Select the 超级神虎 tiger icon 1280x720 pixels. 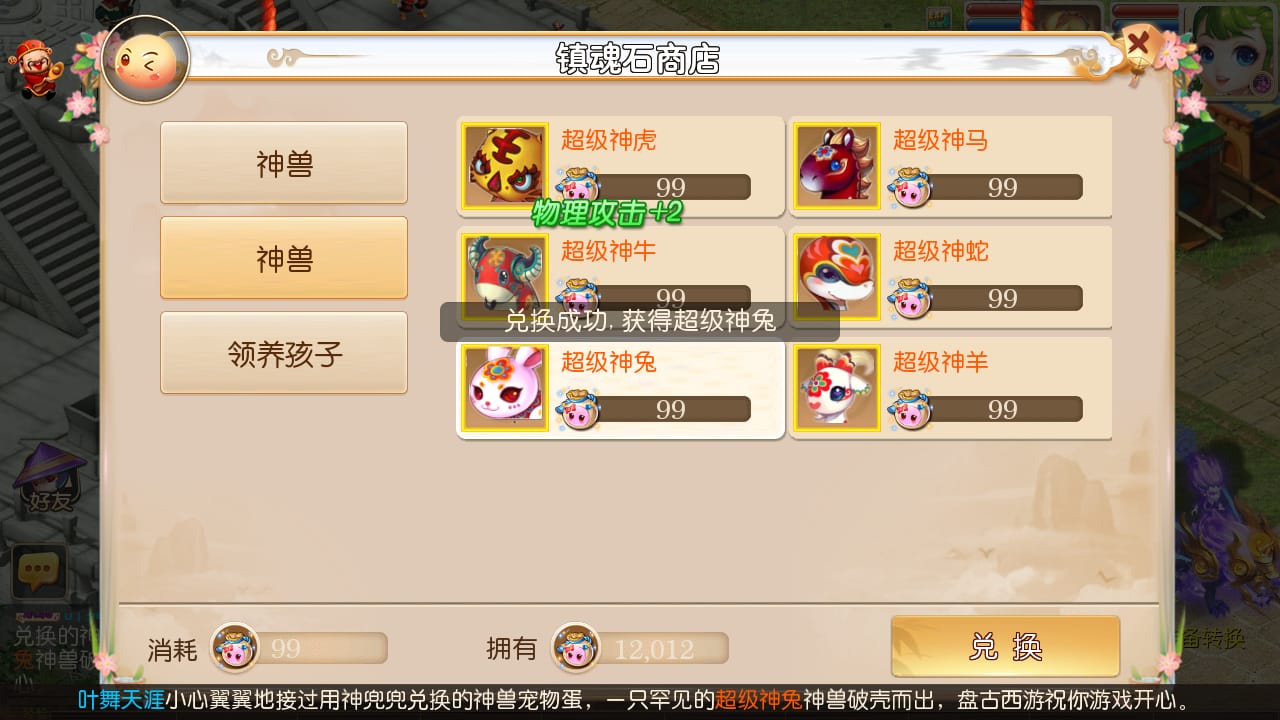point(505,166)
